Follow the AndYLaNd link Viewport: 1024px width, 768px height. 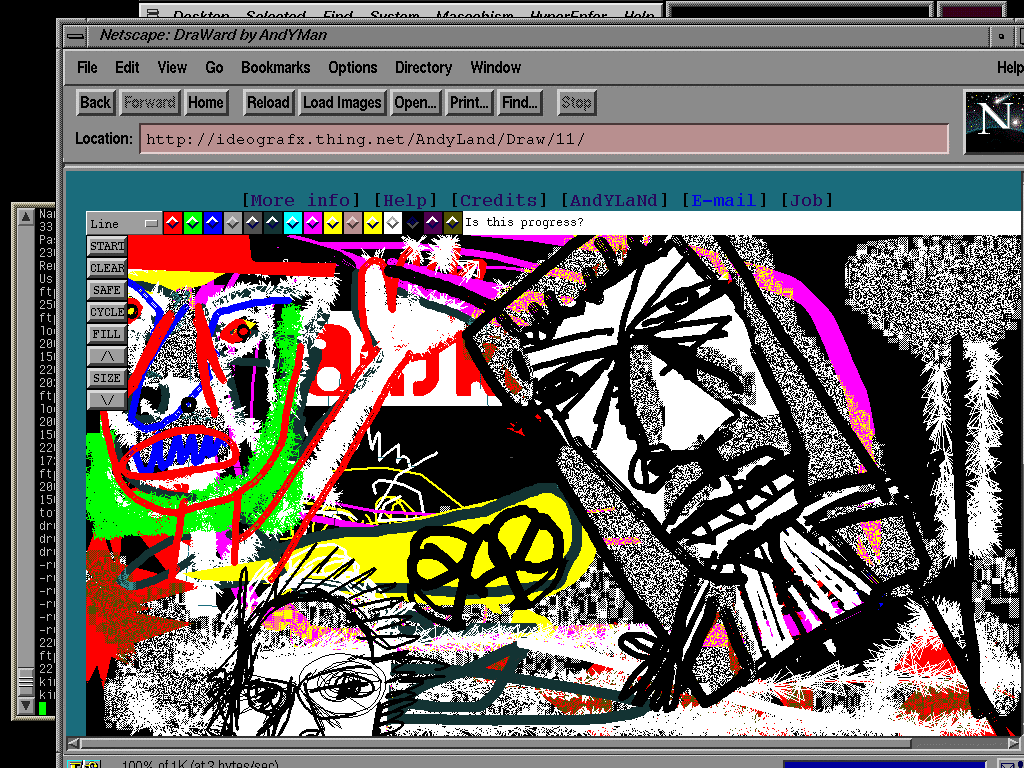pos(614,200)
